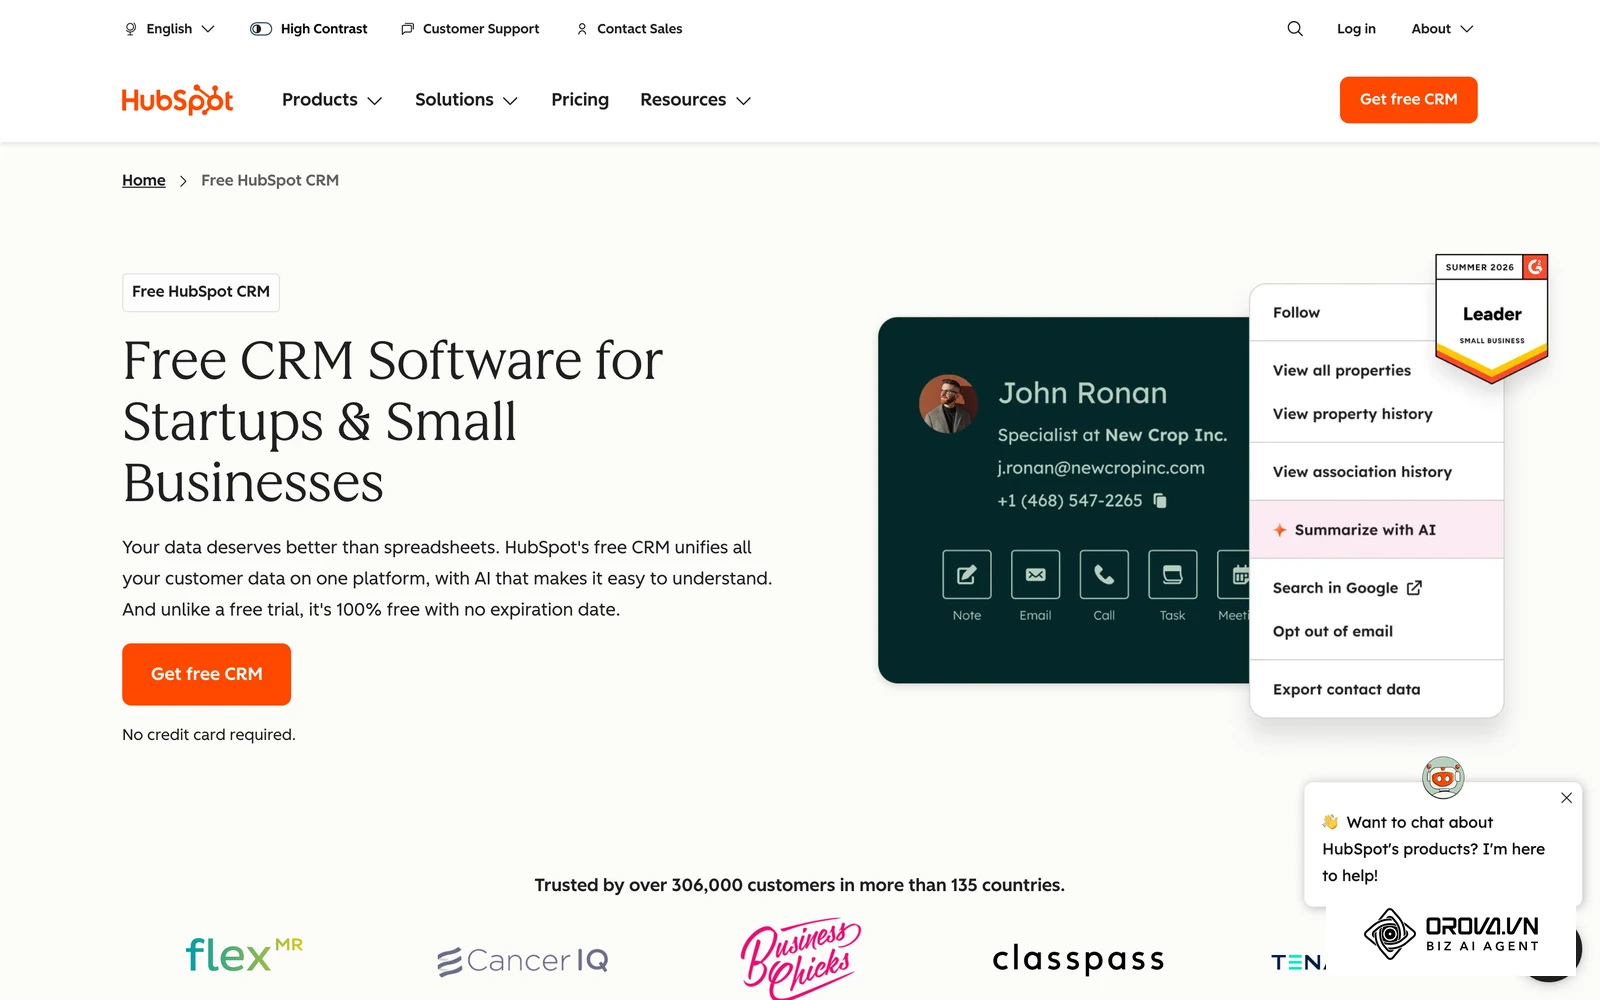Select View property history

tap(1353, 414)
